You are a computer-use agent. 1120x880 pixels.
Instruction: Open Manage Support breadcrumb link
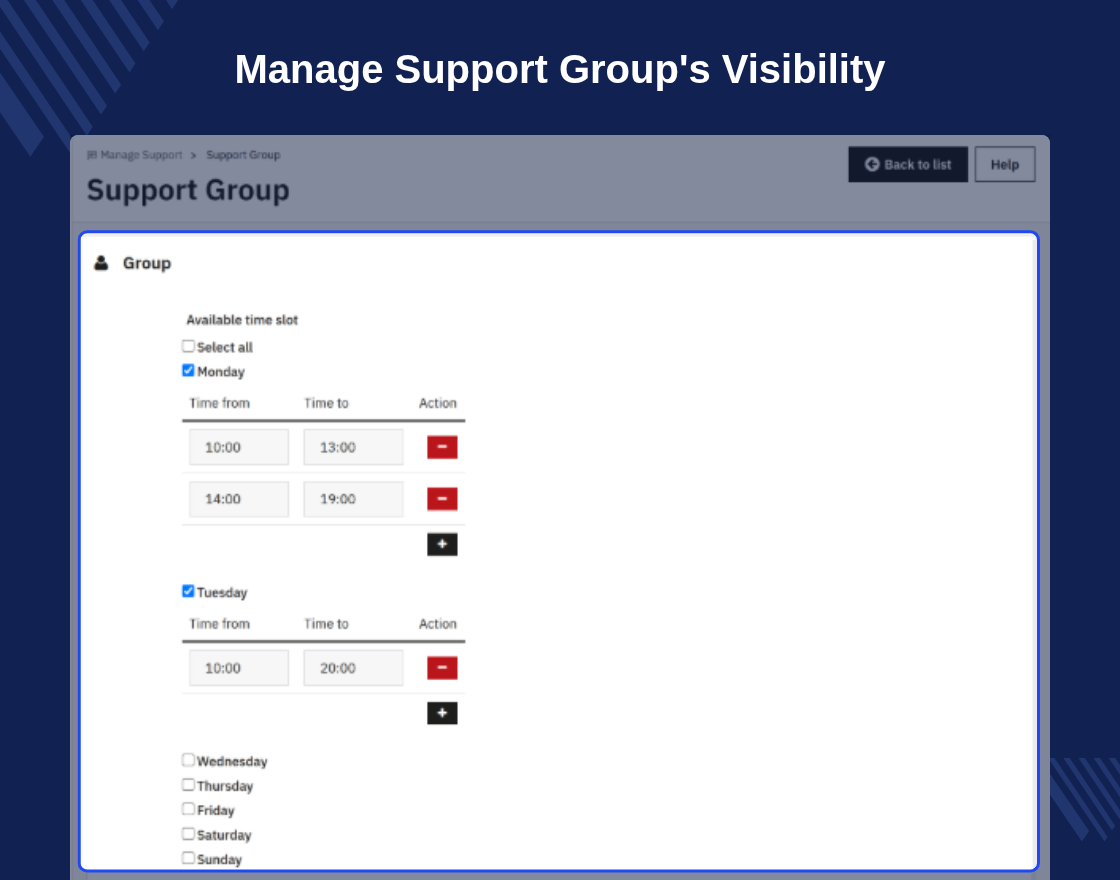pyautogui.click(x=135, y=155)
